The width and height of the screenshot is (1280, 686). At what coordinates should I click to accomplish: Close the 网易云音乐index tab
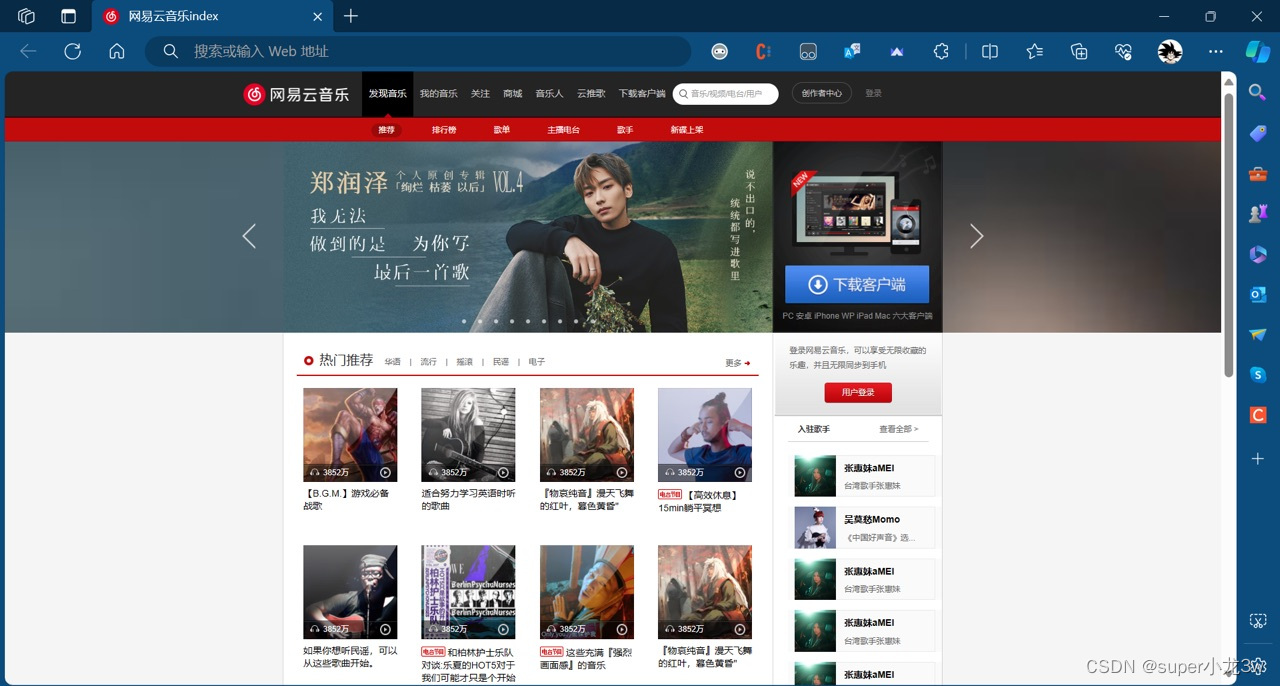(317, 16)
